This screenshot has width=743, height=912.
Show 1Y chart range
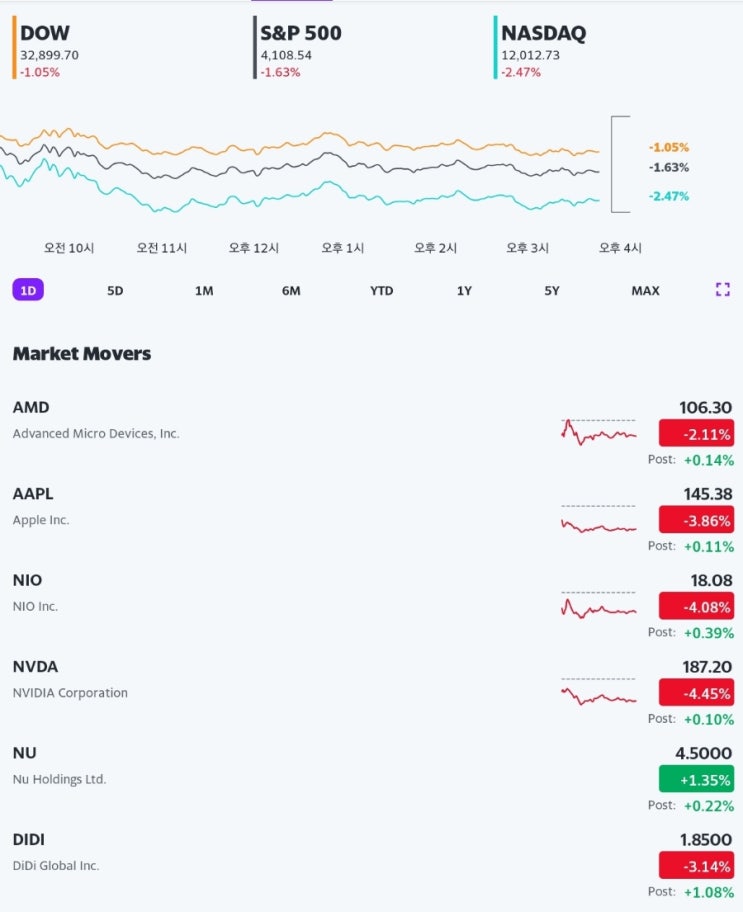pyautogui.click(x=464, y=290)
